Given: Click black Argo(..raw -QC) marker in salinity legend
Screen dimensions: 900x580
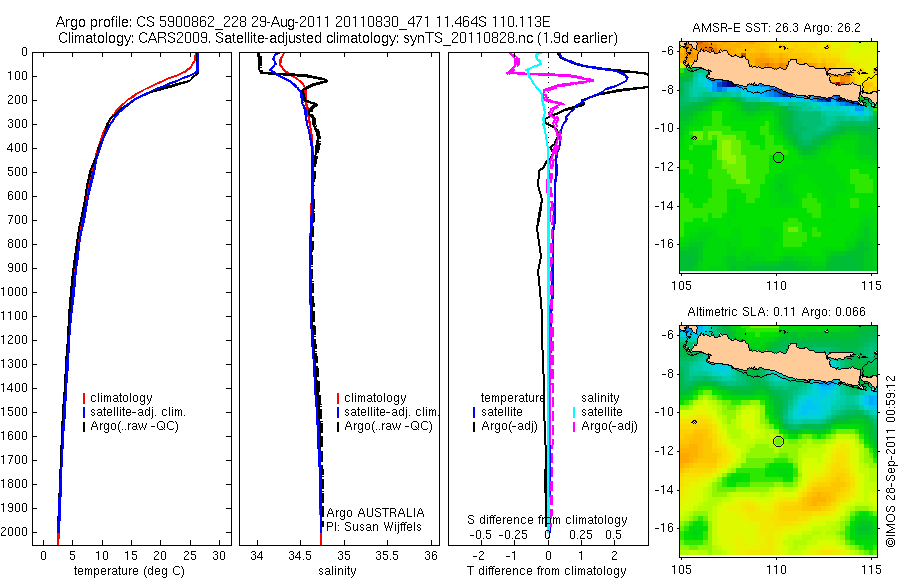Looking at the screenshot, I should point(338,427).
